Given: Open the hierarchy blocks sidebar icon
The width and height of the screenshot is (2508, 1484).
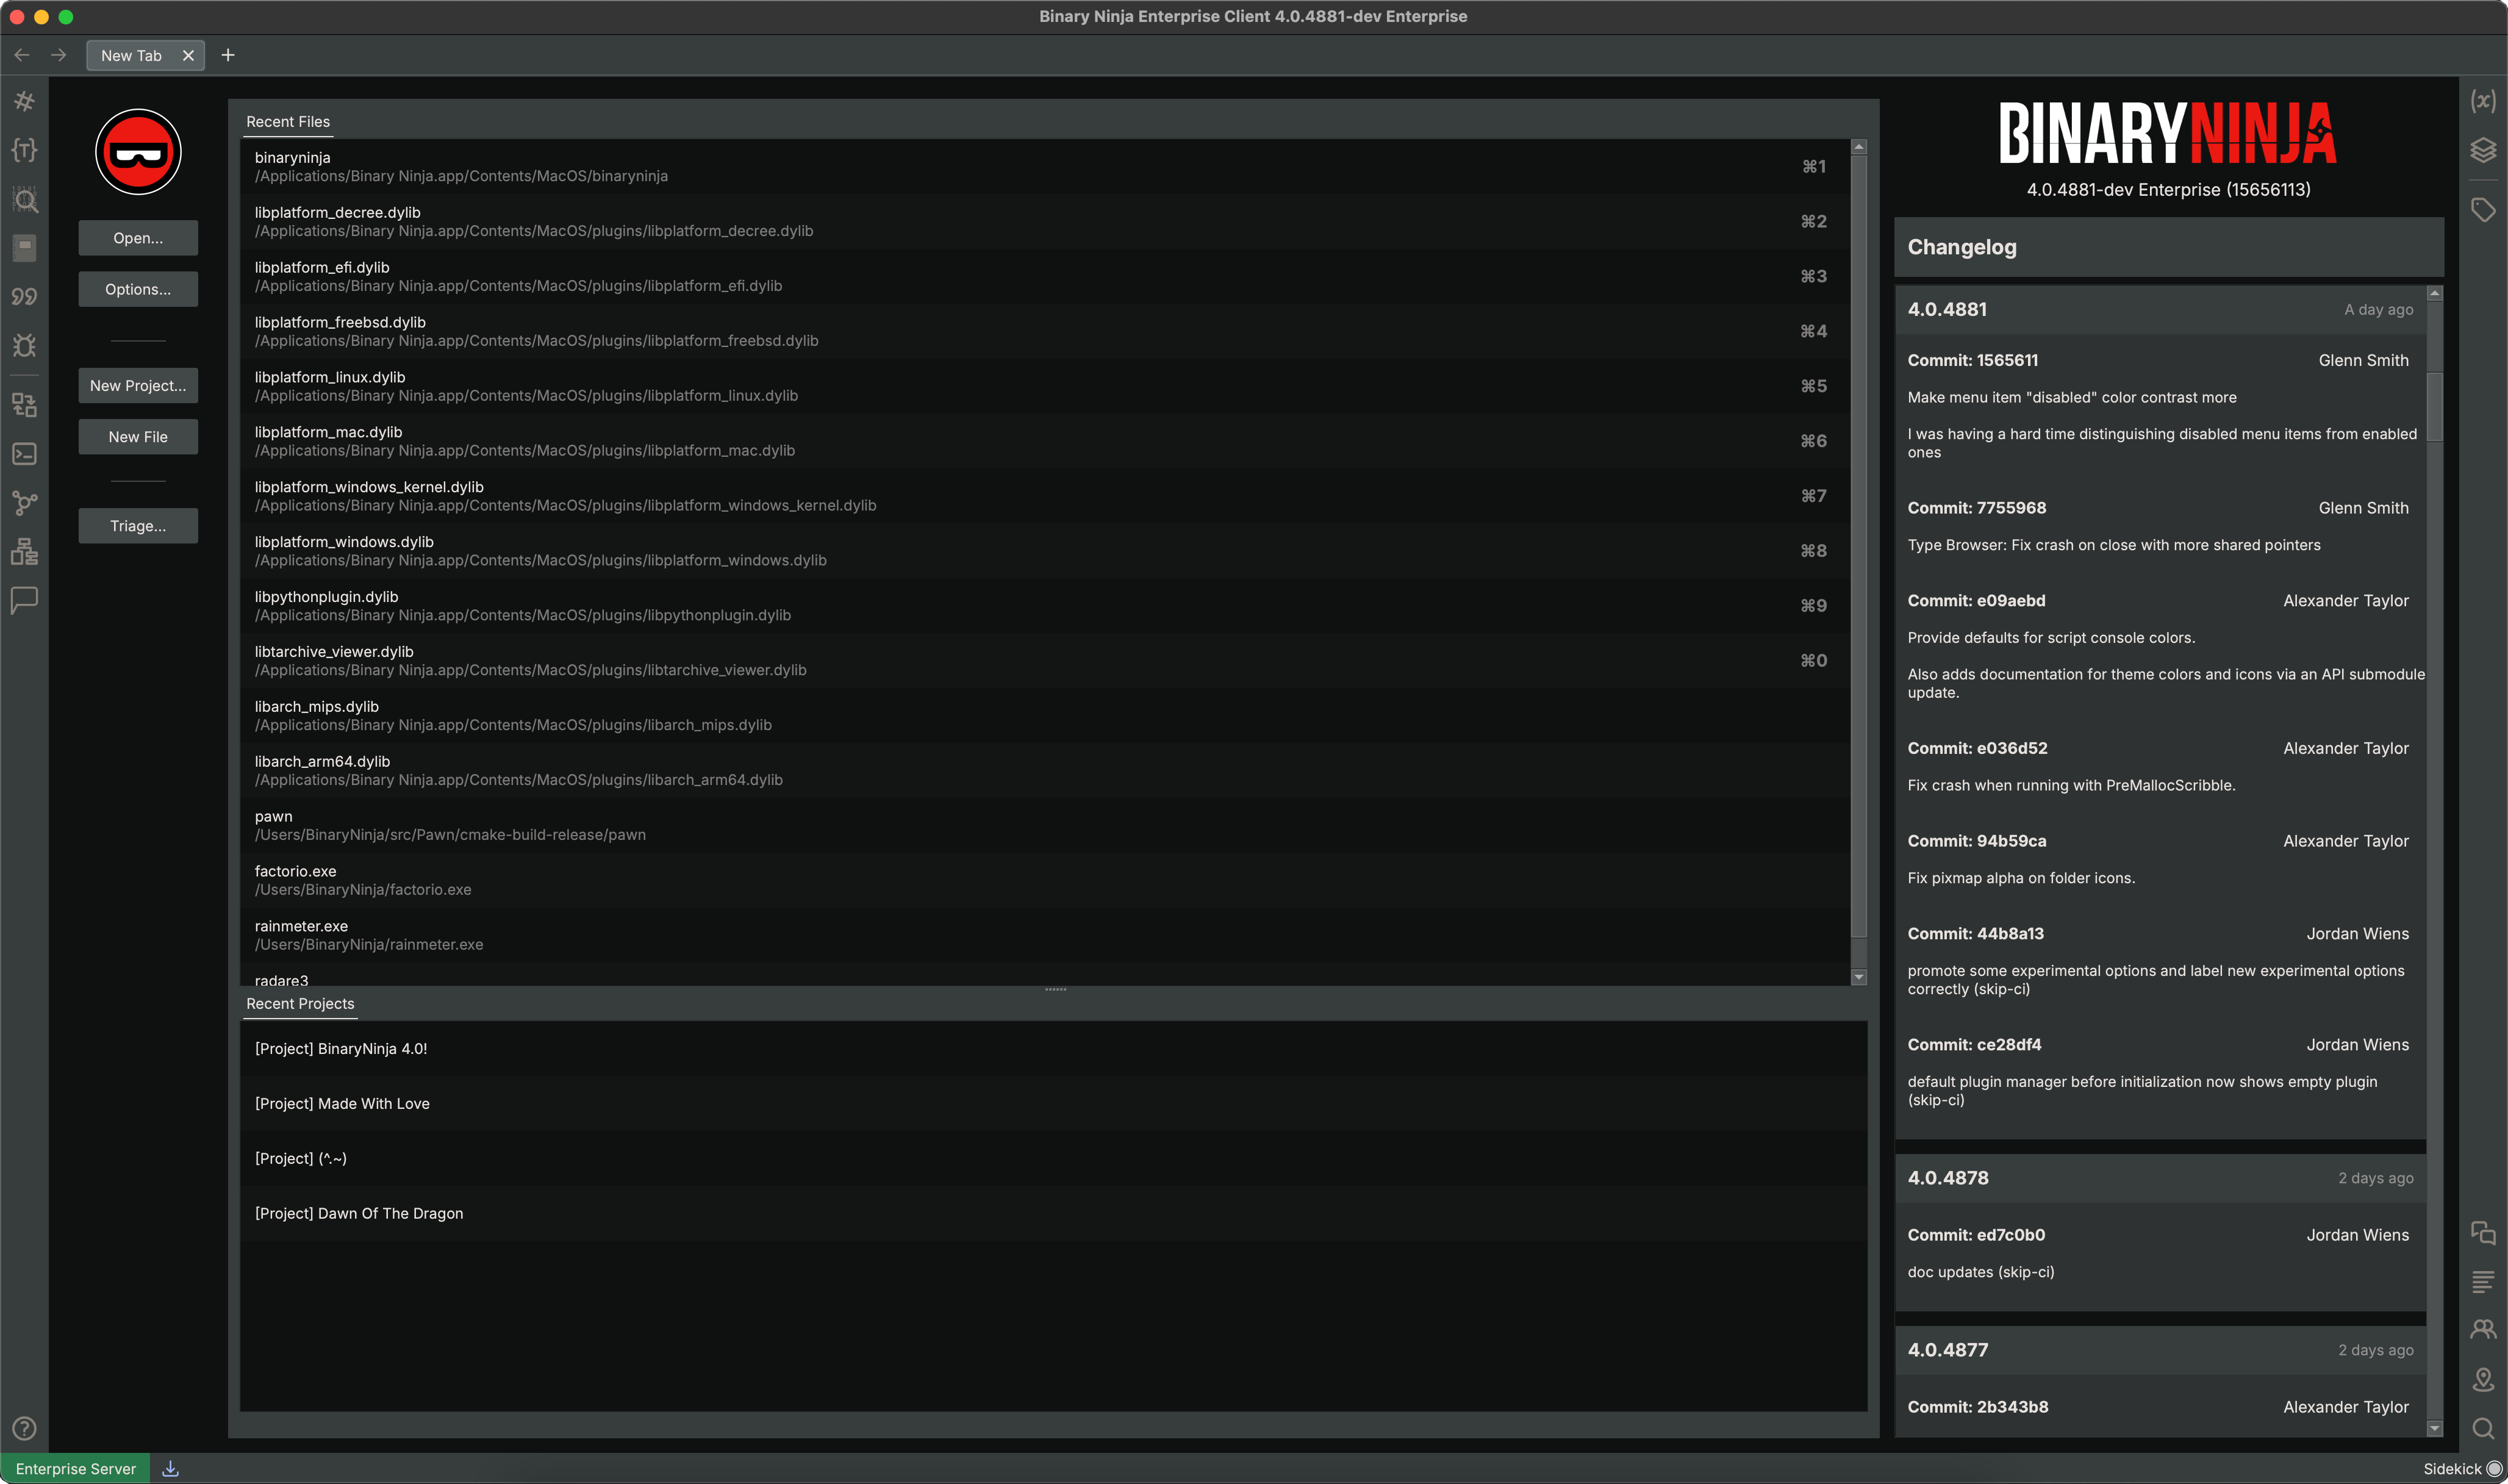Looking at the screenshot, I should [24, 552].
